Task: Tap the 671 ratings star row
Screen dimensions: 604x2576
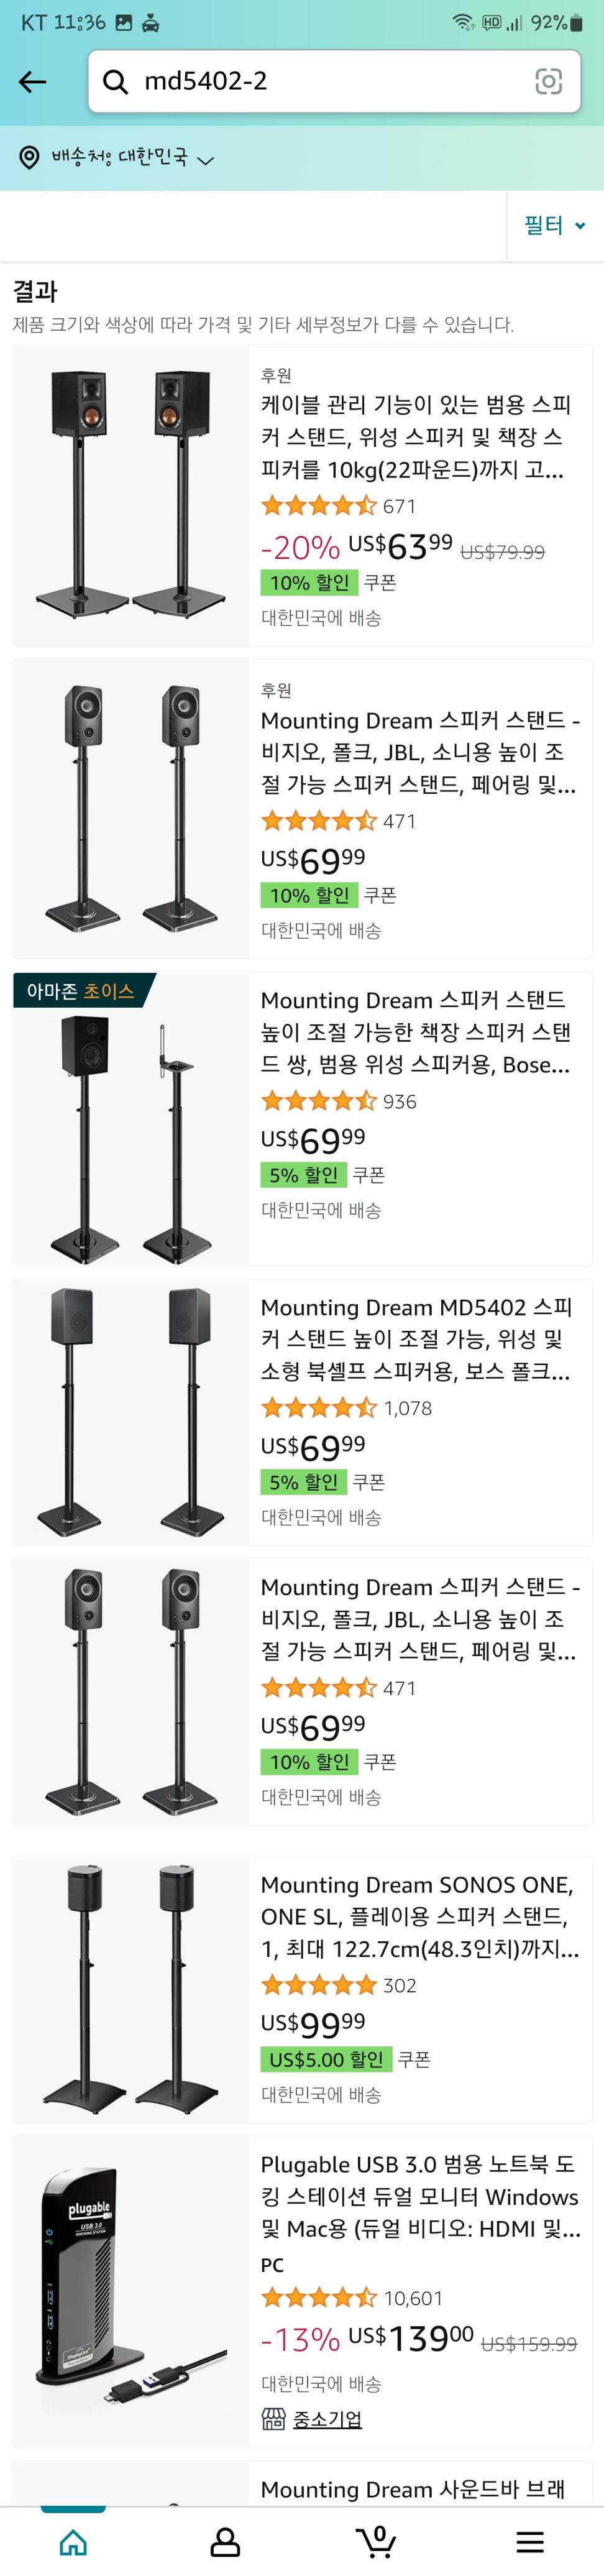Action: coord(338,506)
